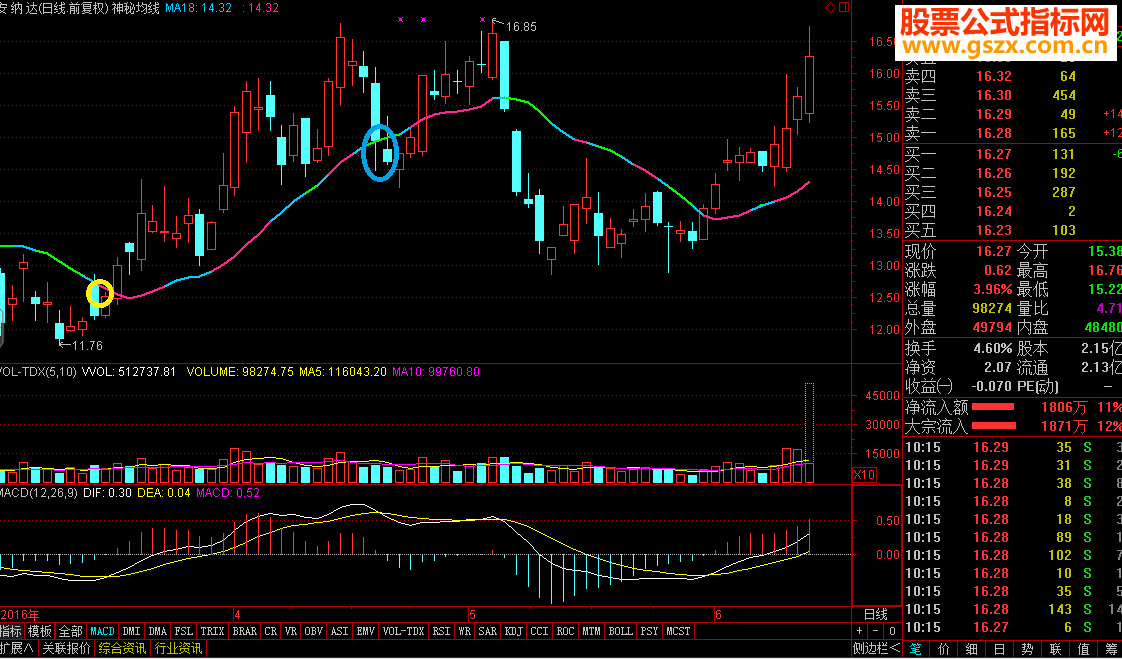This screenshot has height=659, width=1122.
Task: Open the BRAR indicator tab
Action: [x=245, y=632]
